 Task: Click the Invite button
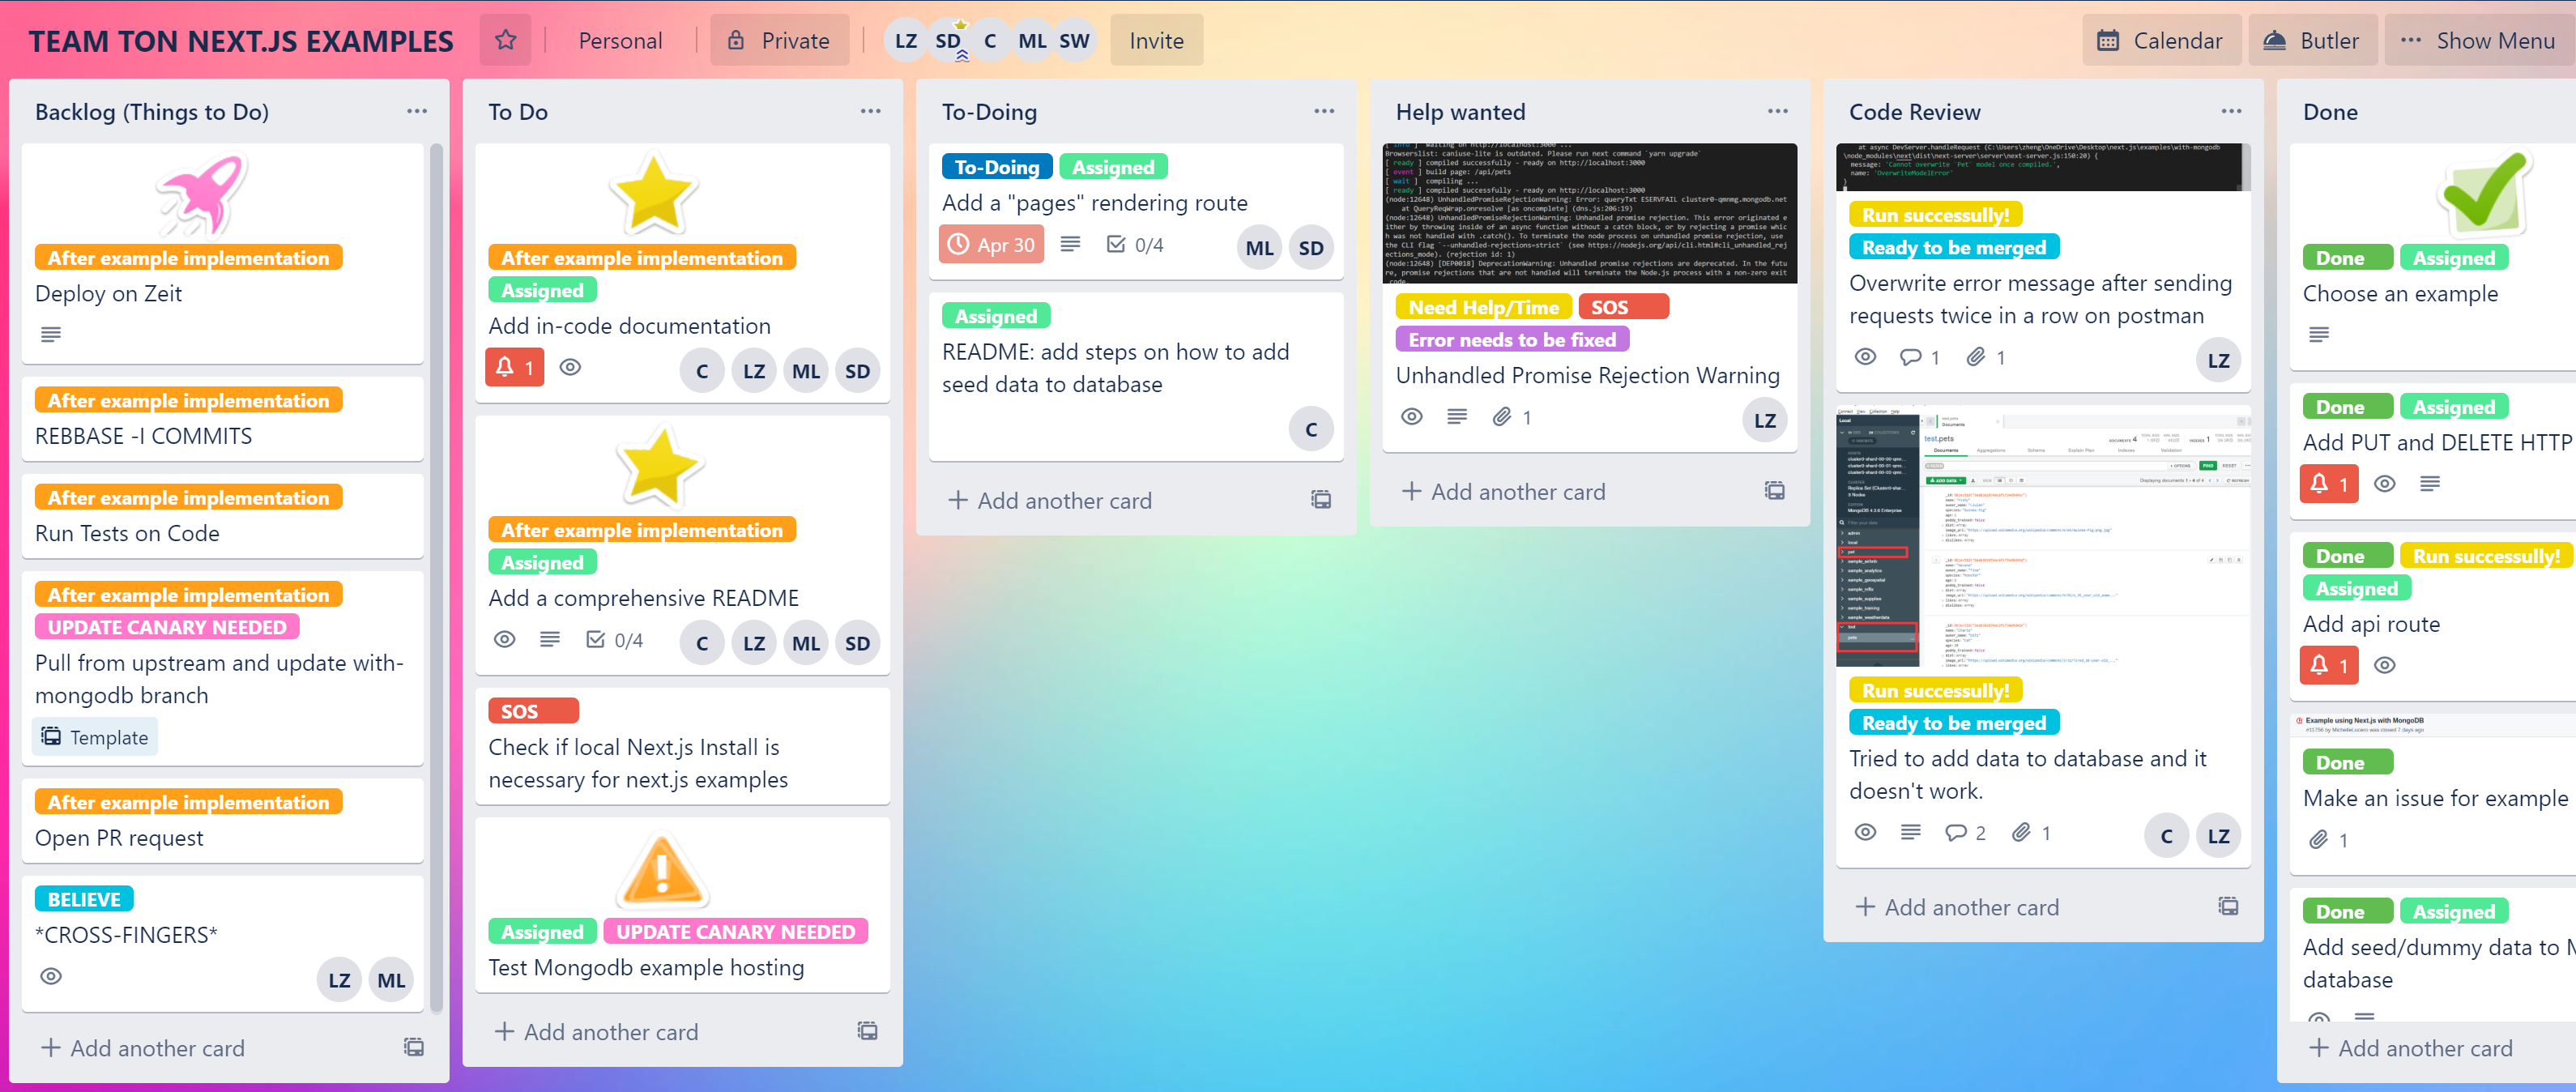1156,40
